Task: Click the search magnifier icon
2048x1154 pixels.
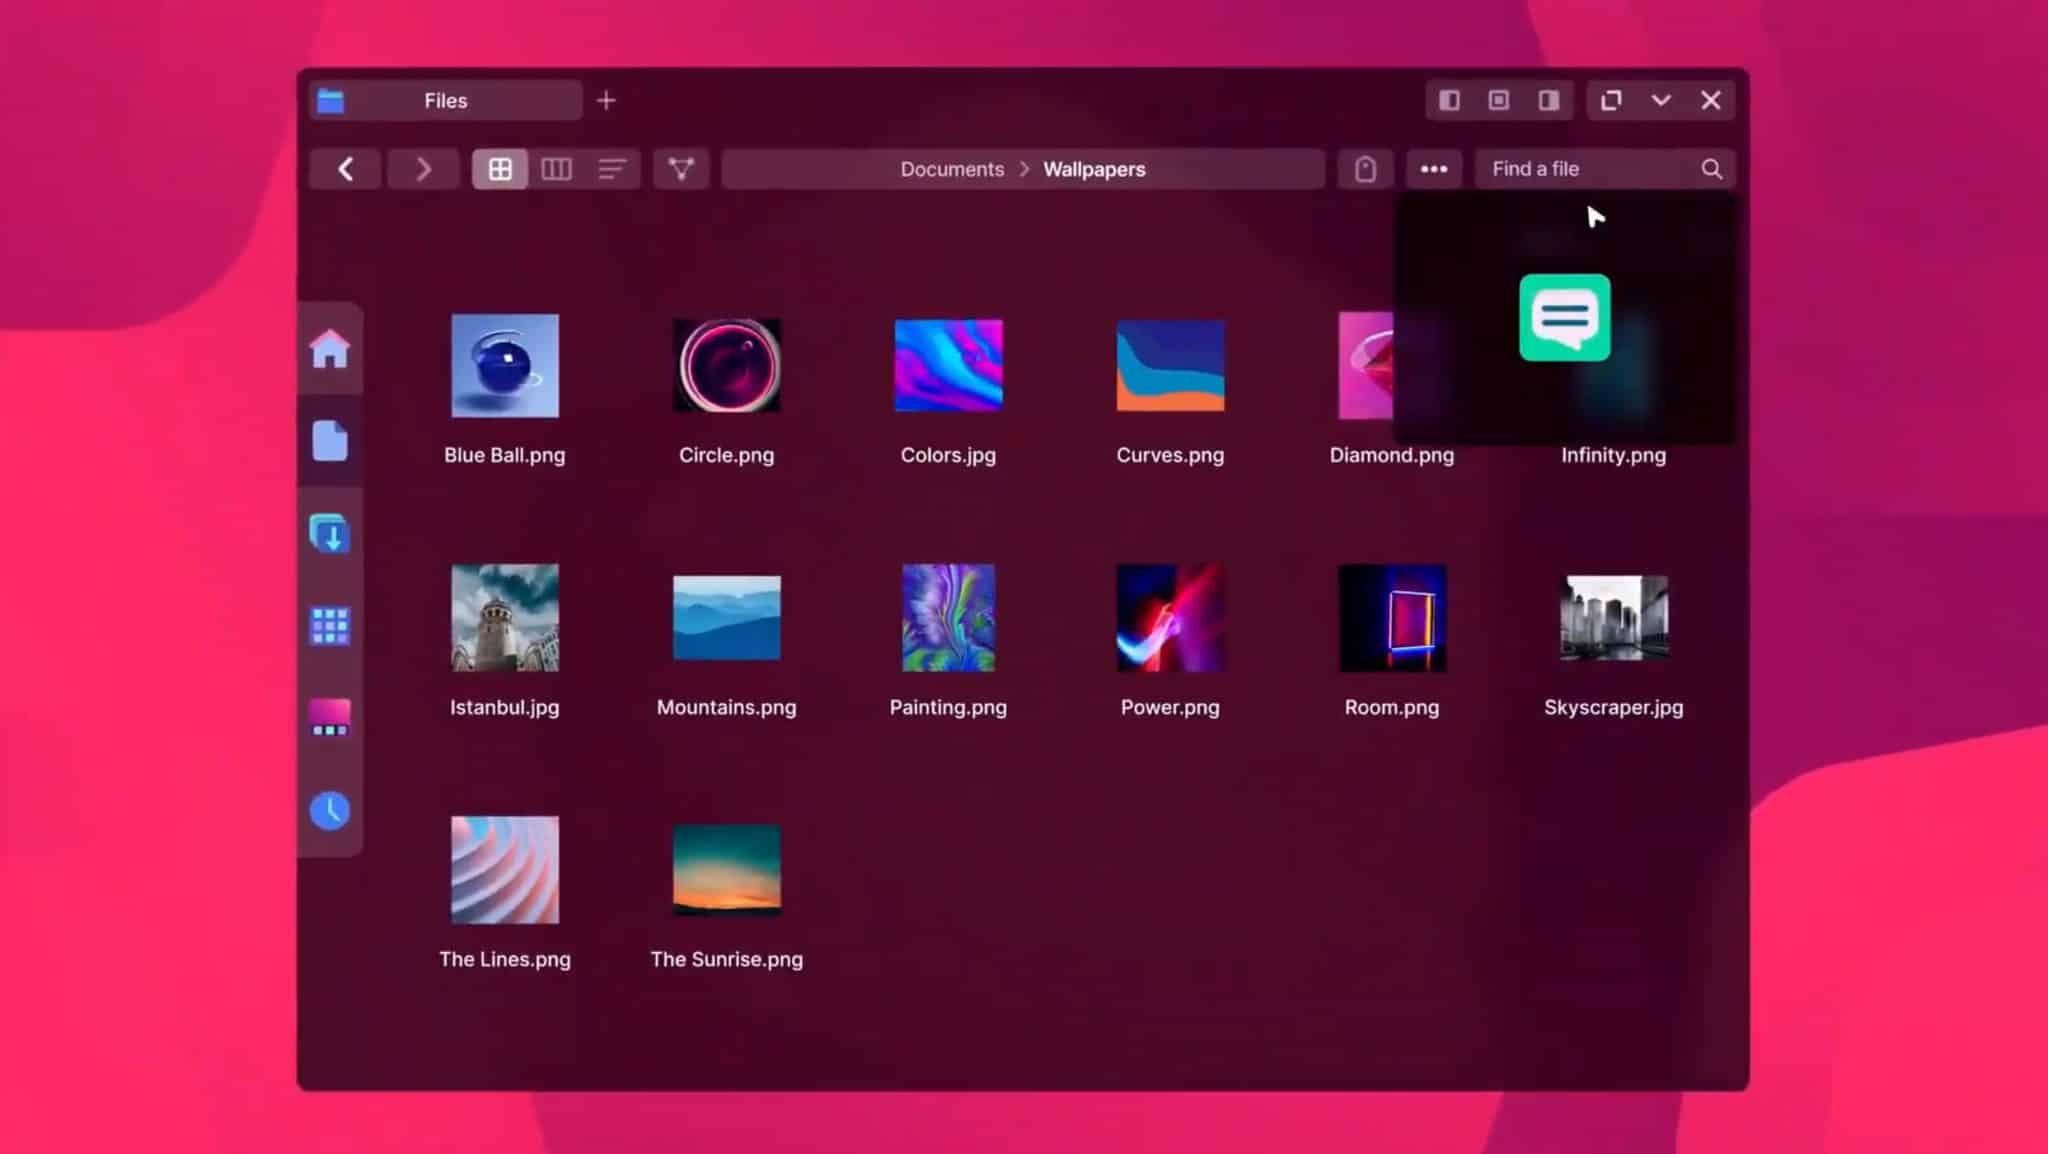Action: [1711, 168]
